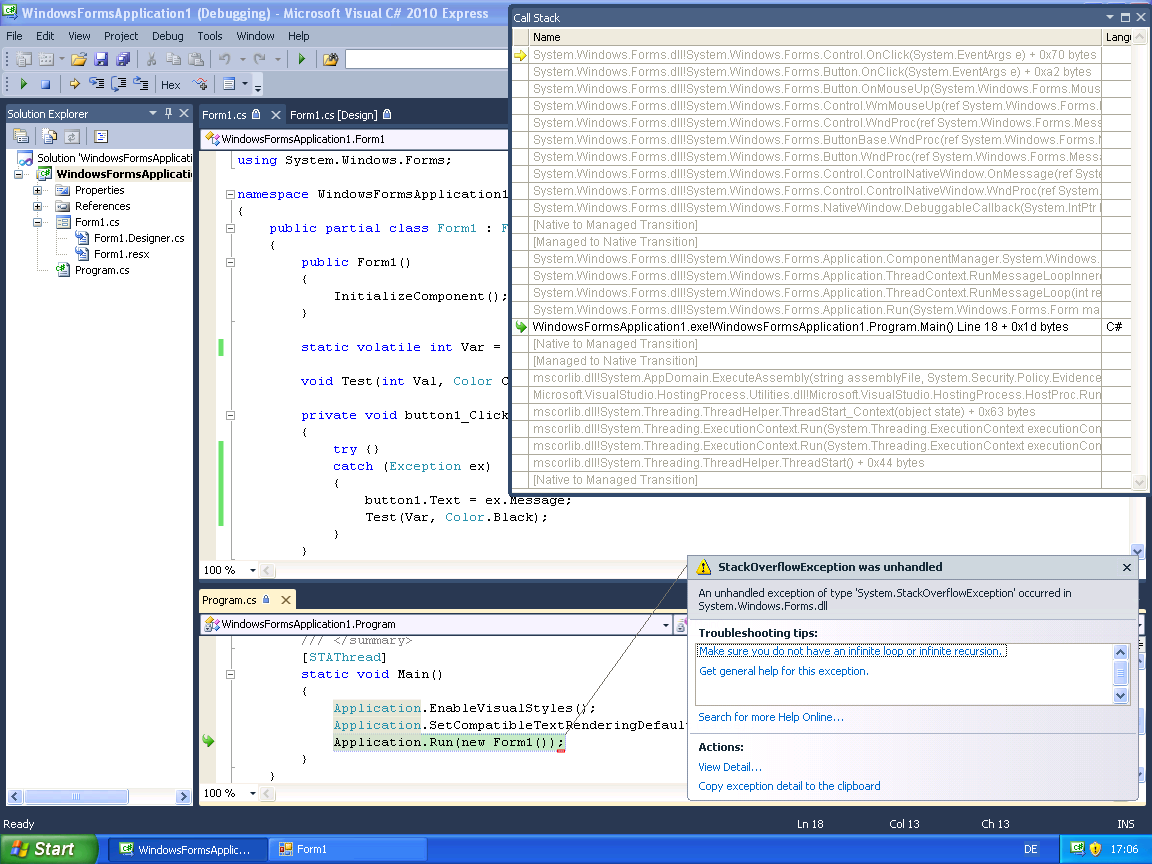Open the Call Stack window position dropdown
1152x864 pixels.
[1109, 18]
